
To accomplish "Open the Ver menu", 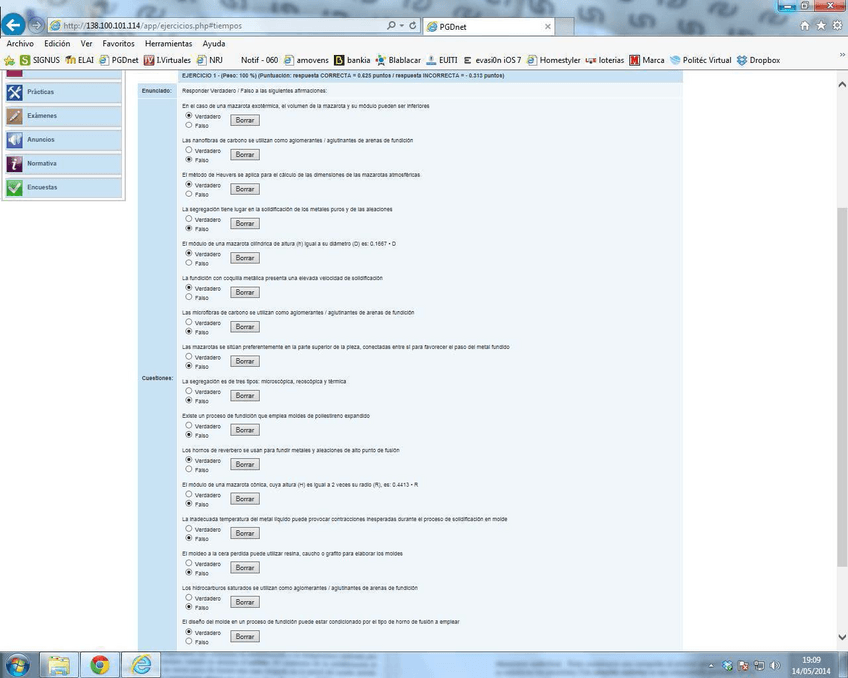I will pos(86,43).
